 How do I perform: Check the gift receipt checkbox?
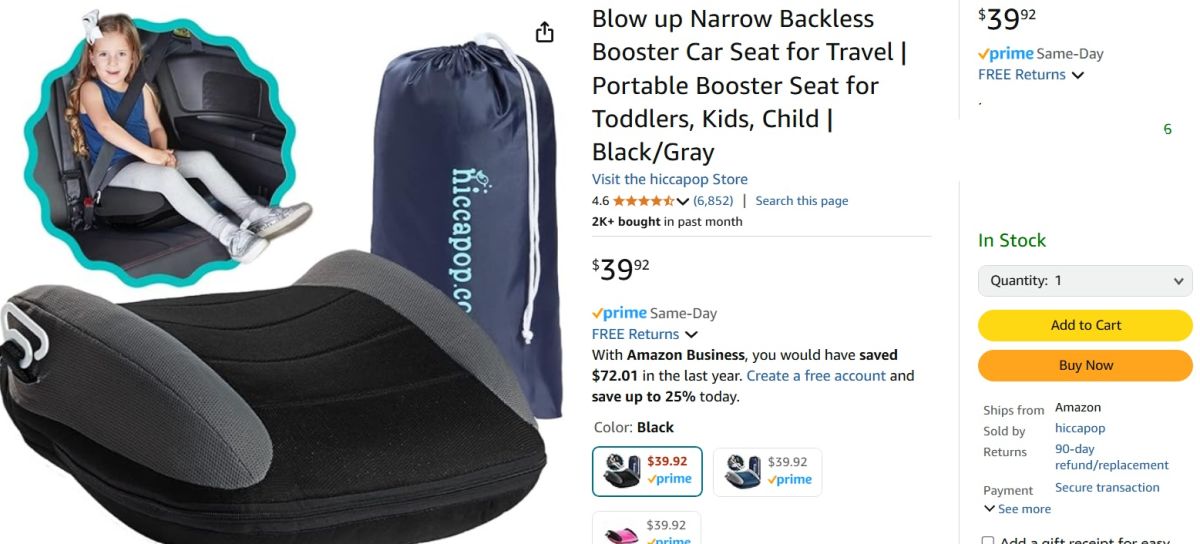(x=988, y=541)
